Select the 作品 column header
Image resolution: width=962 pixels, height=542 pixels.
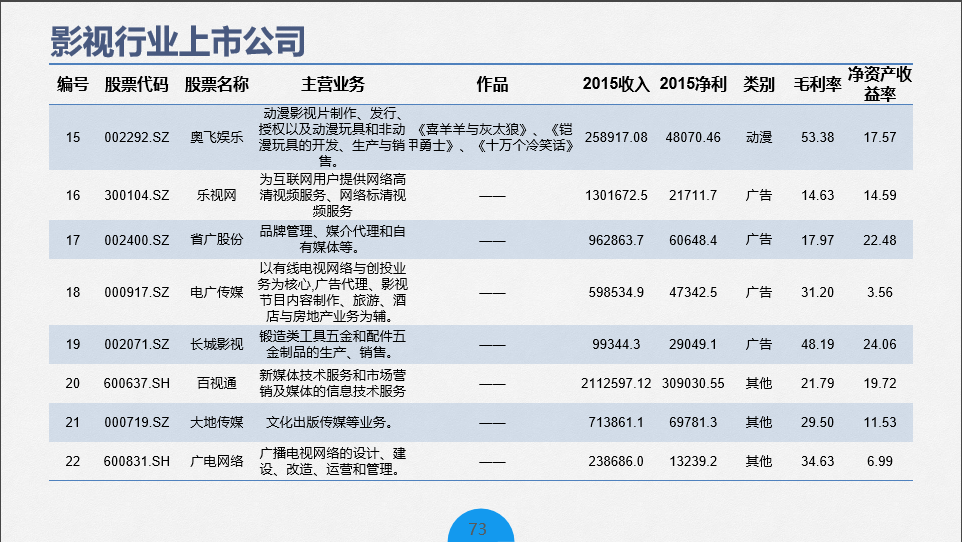click(493, 84)
